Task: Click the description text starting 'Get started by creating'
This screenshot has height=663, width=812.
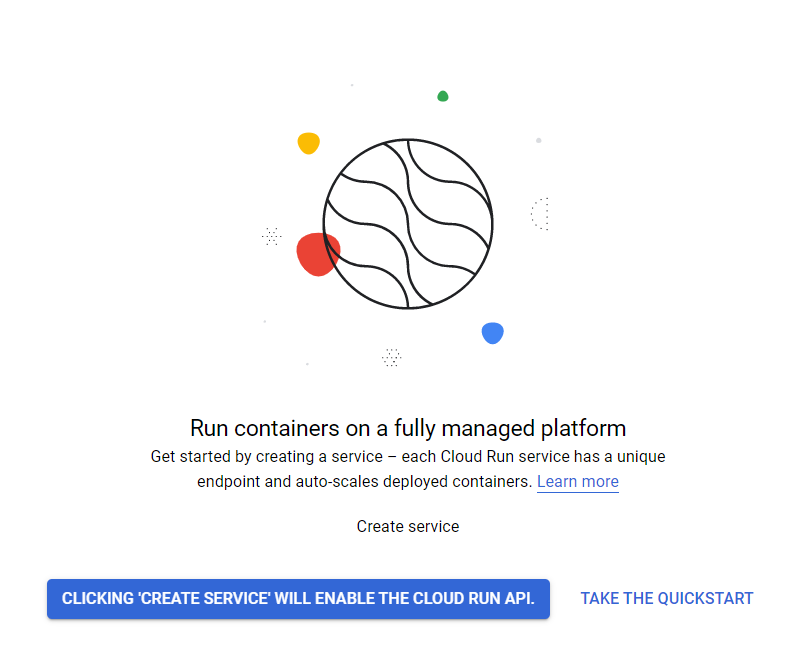Action: [408, 469]
